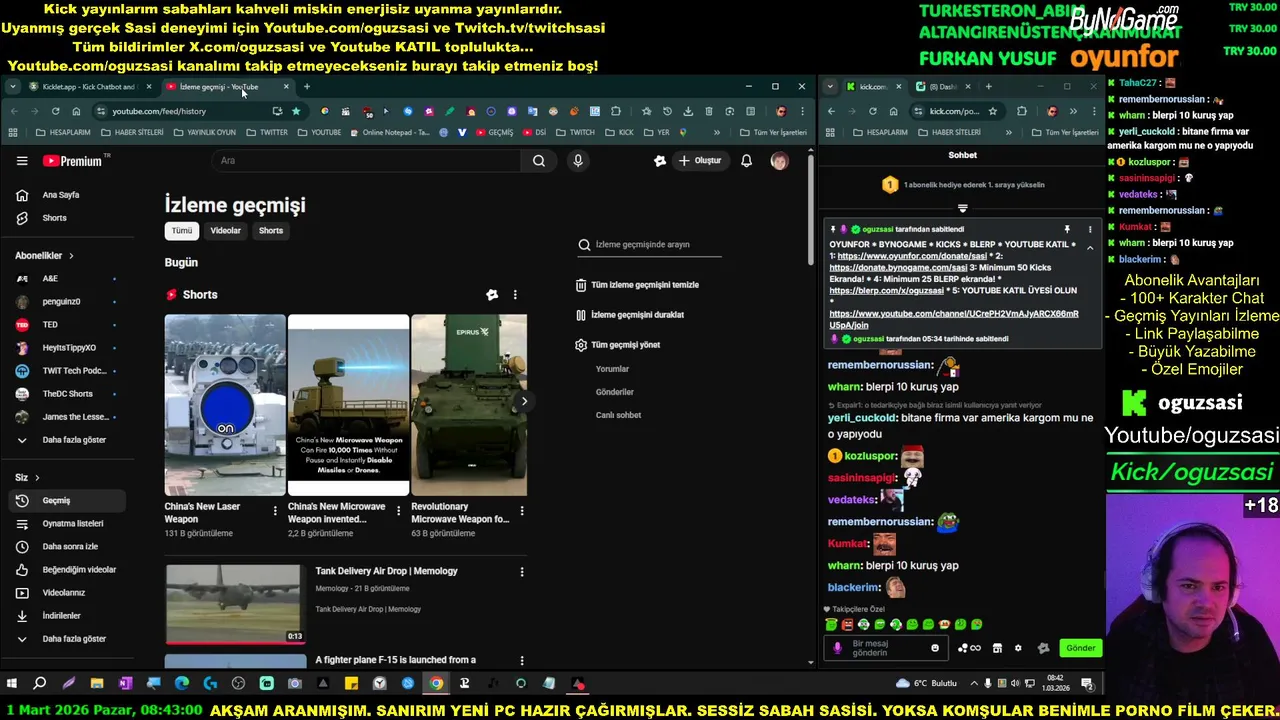This screenshot has height=720, width=1280.
Task: Open the Yorumlar history link
Action: [612, 369]
